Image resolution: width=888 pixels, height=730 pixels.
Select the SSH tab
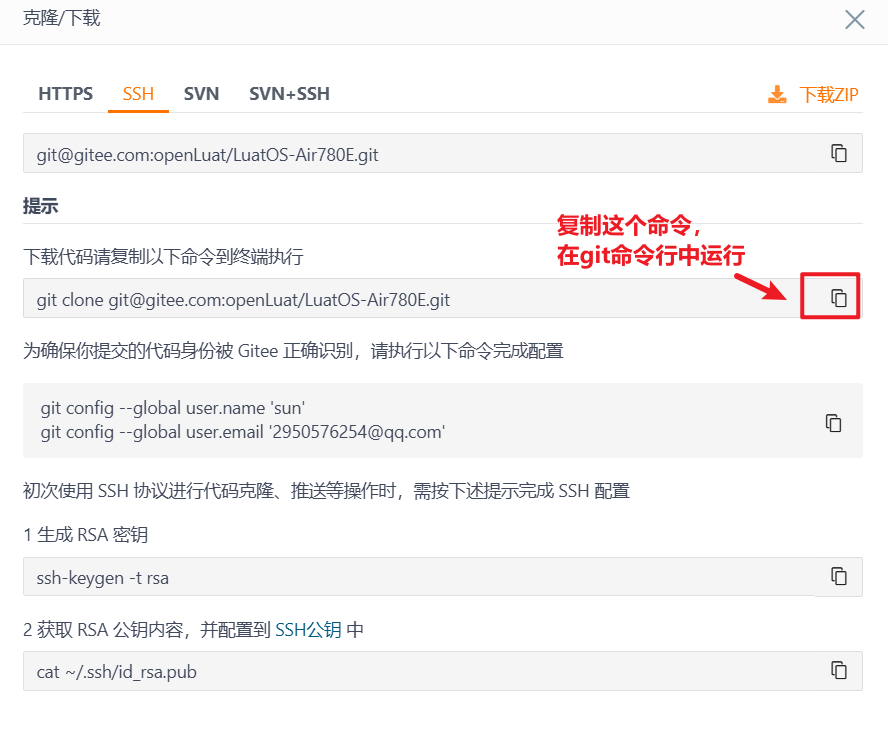coord(138,93)
